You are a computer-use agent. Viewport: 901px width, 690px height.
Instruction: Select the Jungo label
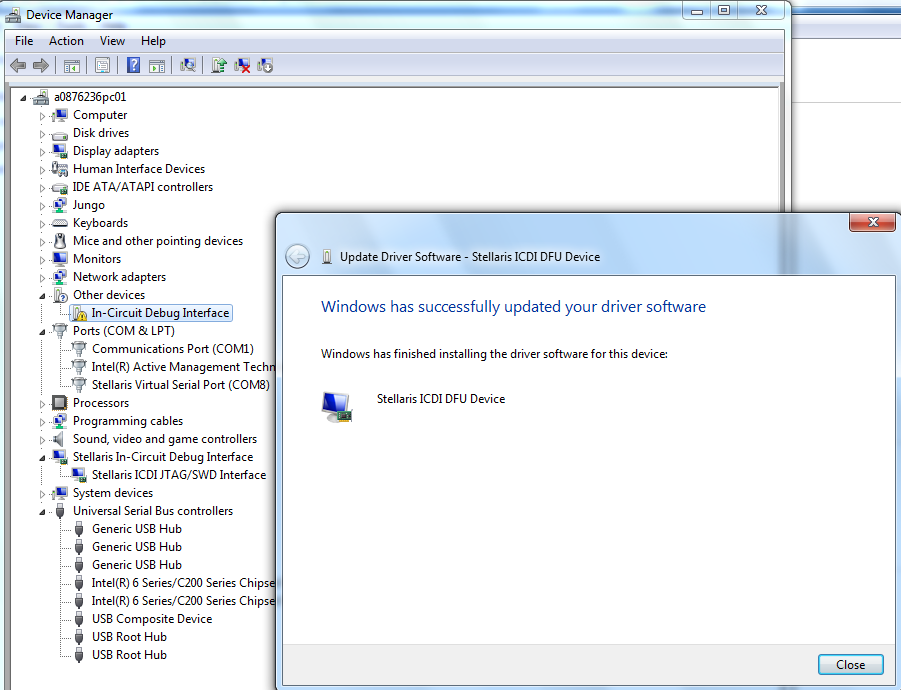(88, 205)
